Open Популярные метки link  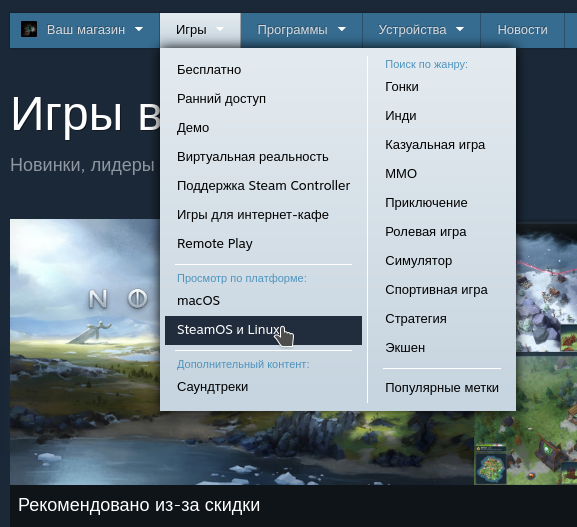(x=442, y=388)
